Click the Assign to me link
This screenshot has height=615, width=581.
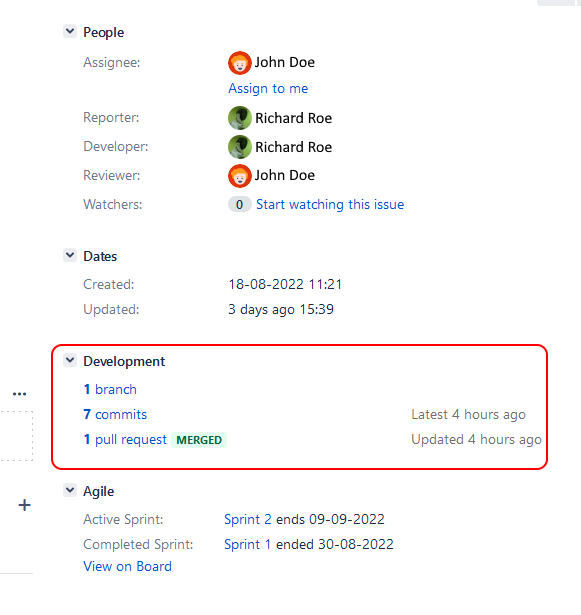click(268, 89)
